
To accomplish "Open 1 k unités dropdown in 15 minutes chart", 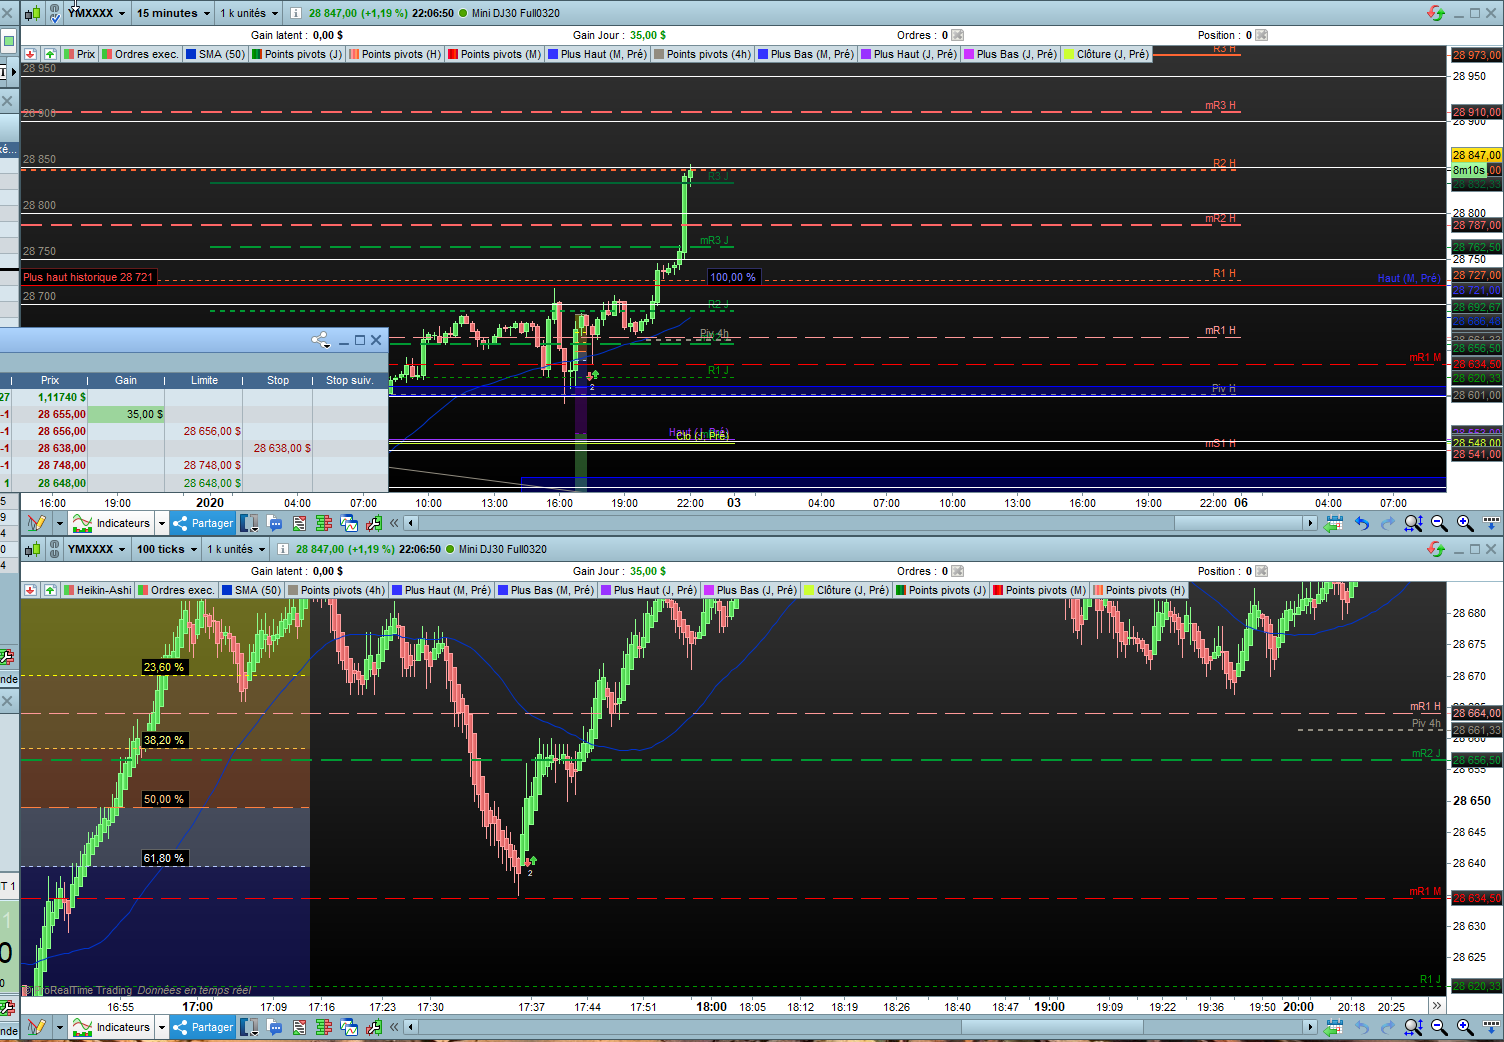I will (x=249, y=13).
